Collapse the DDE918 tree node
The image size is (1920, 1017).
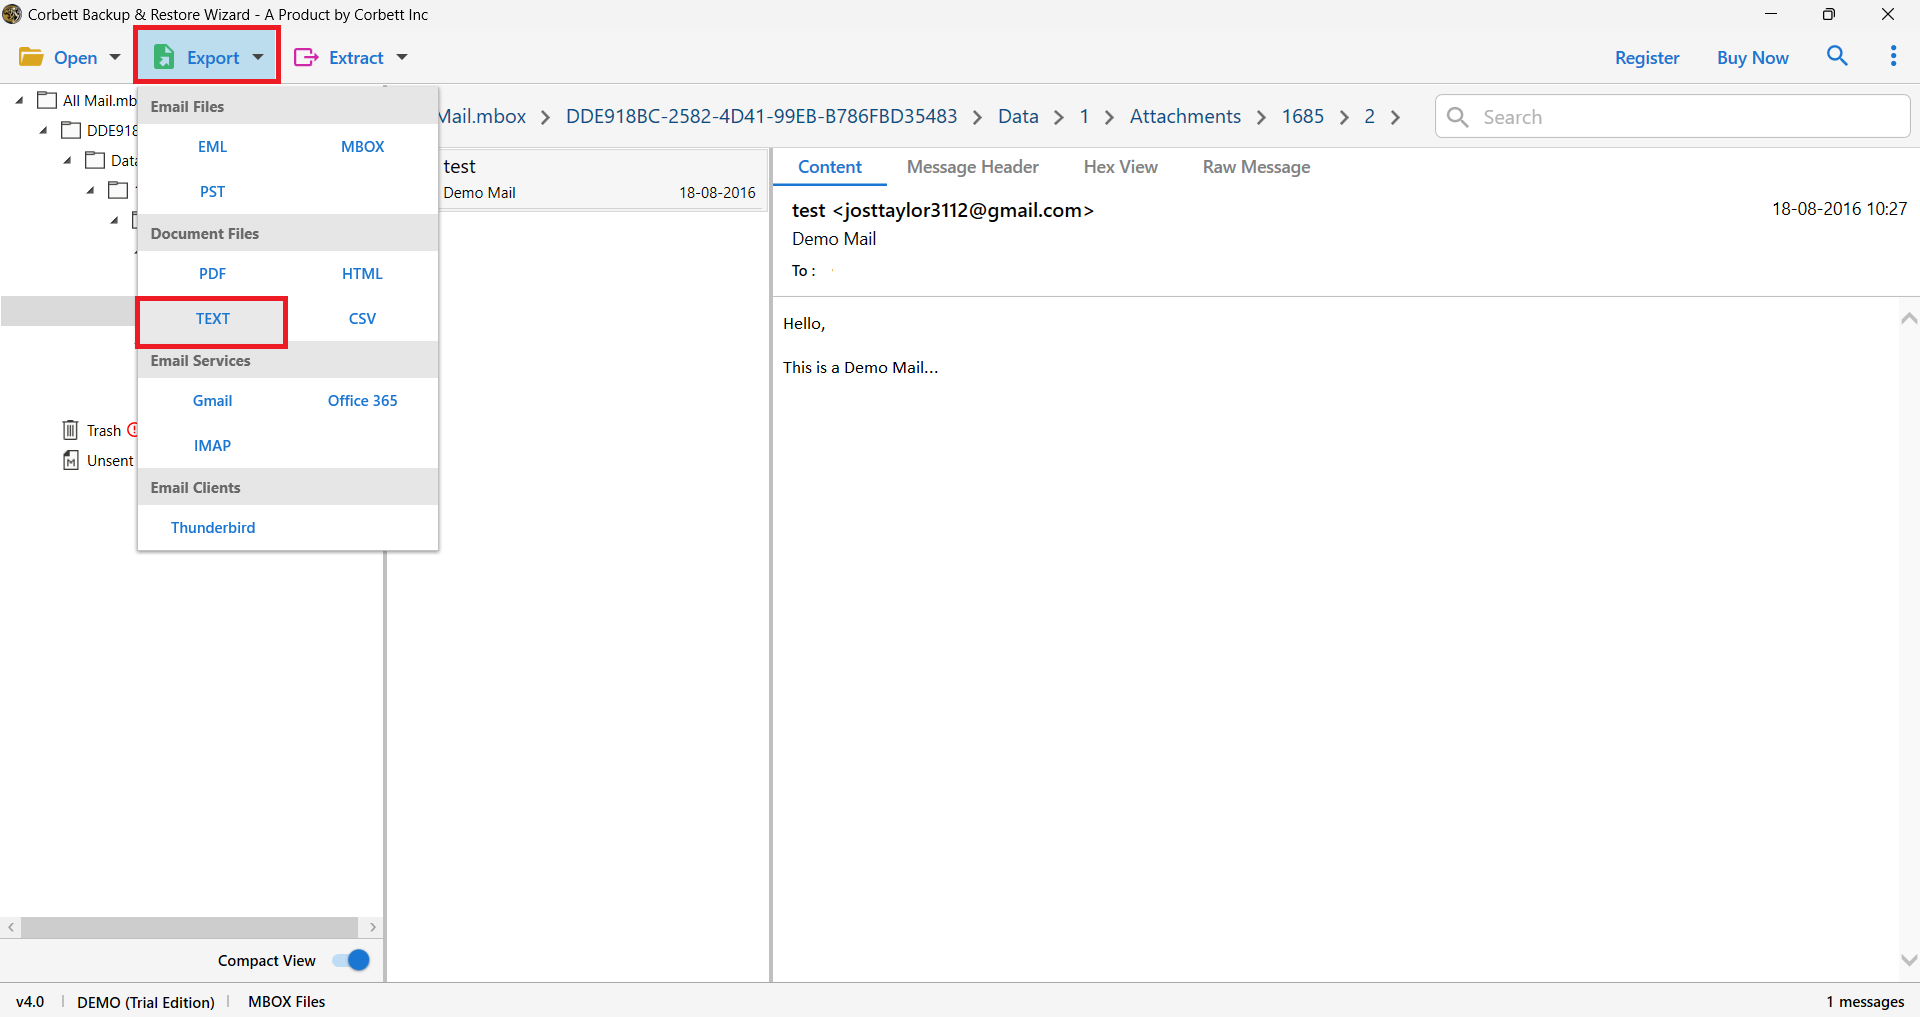point(43,130)
